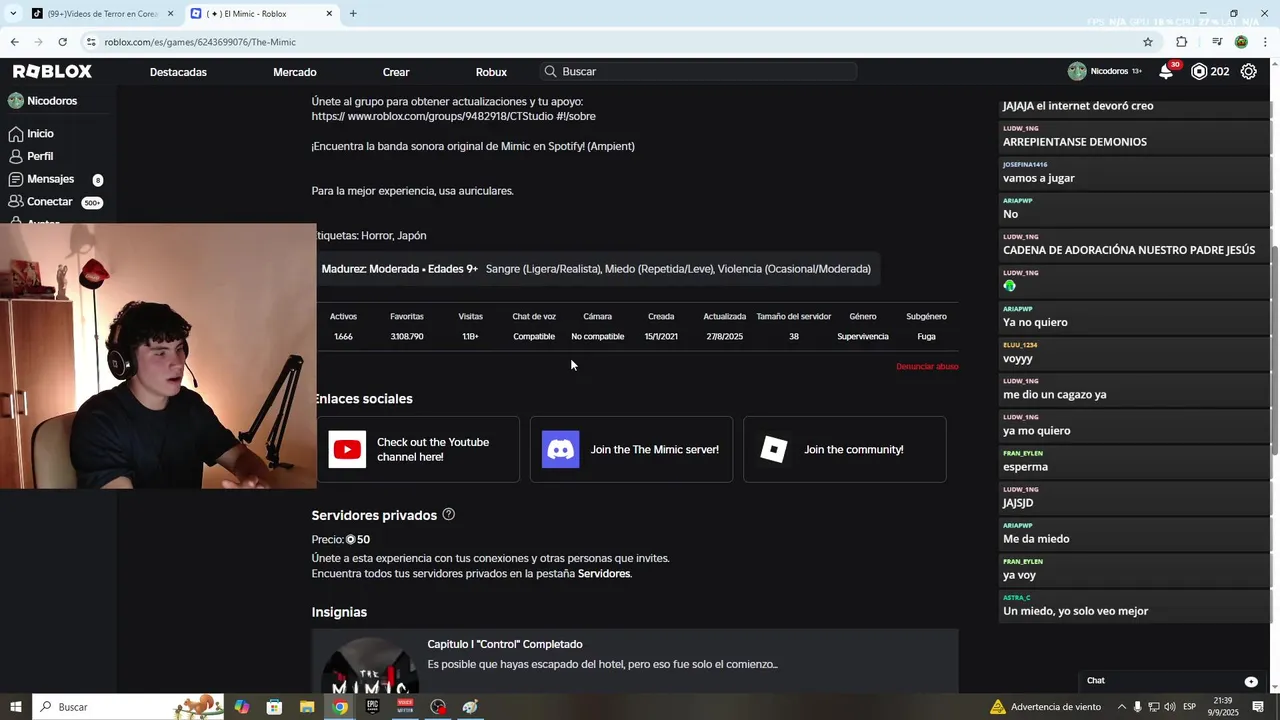
Task: Open the taskbar clock showing 21:39
Action: [x=1225, y=707]
